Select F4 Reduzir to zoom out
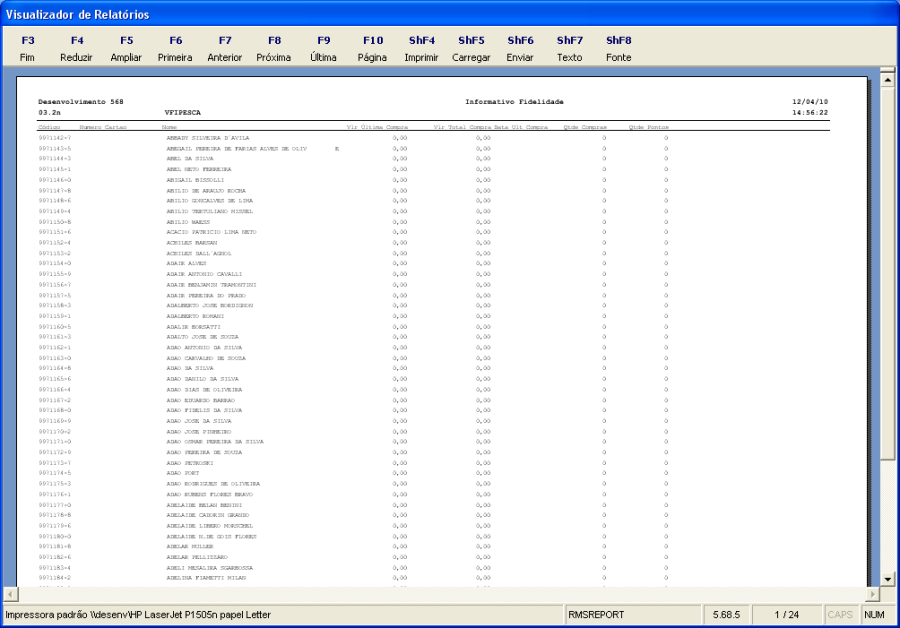900x628 pixels. [76, 49]
